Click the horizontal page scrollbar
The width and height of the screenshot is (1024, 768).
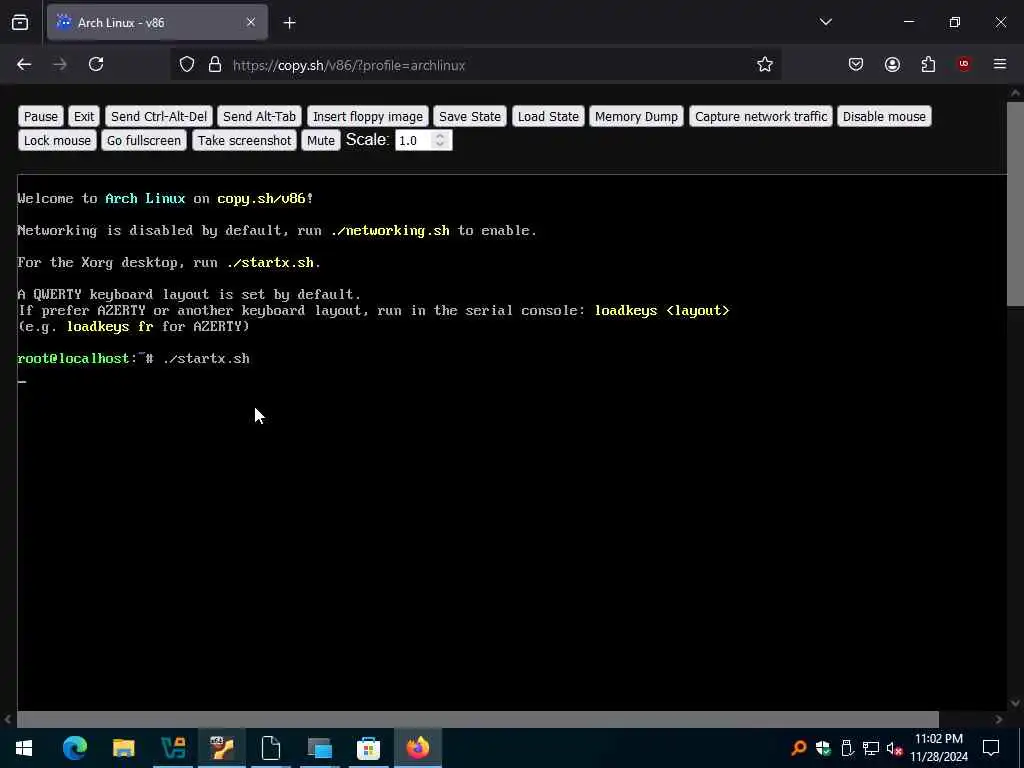(478, 719)
